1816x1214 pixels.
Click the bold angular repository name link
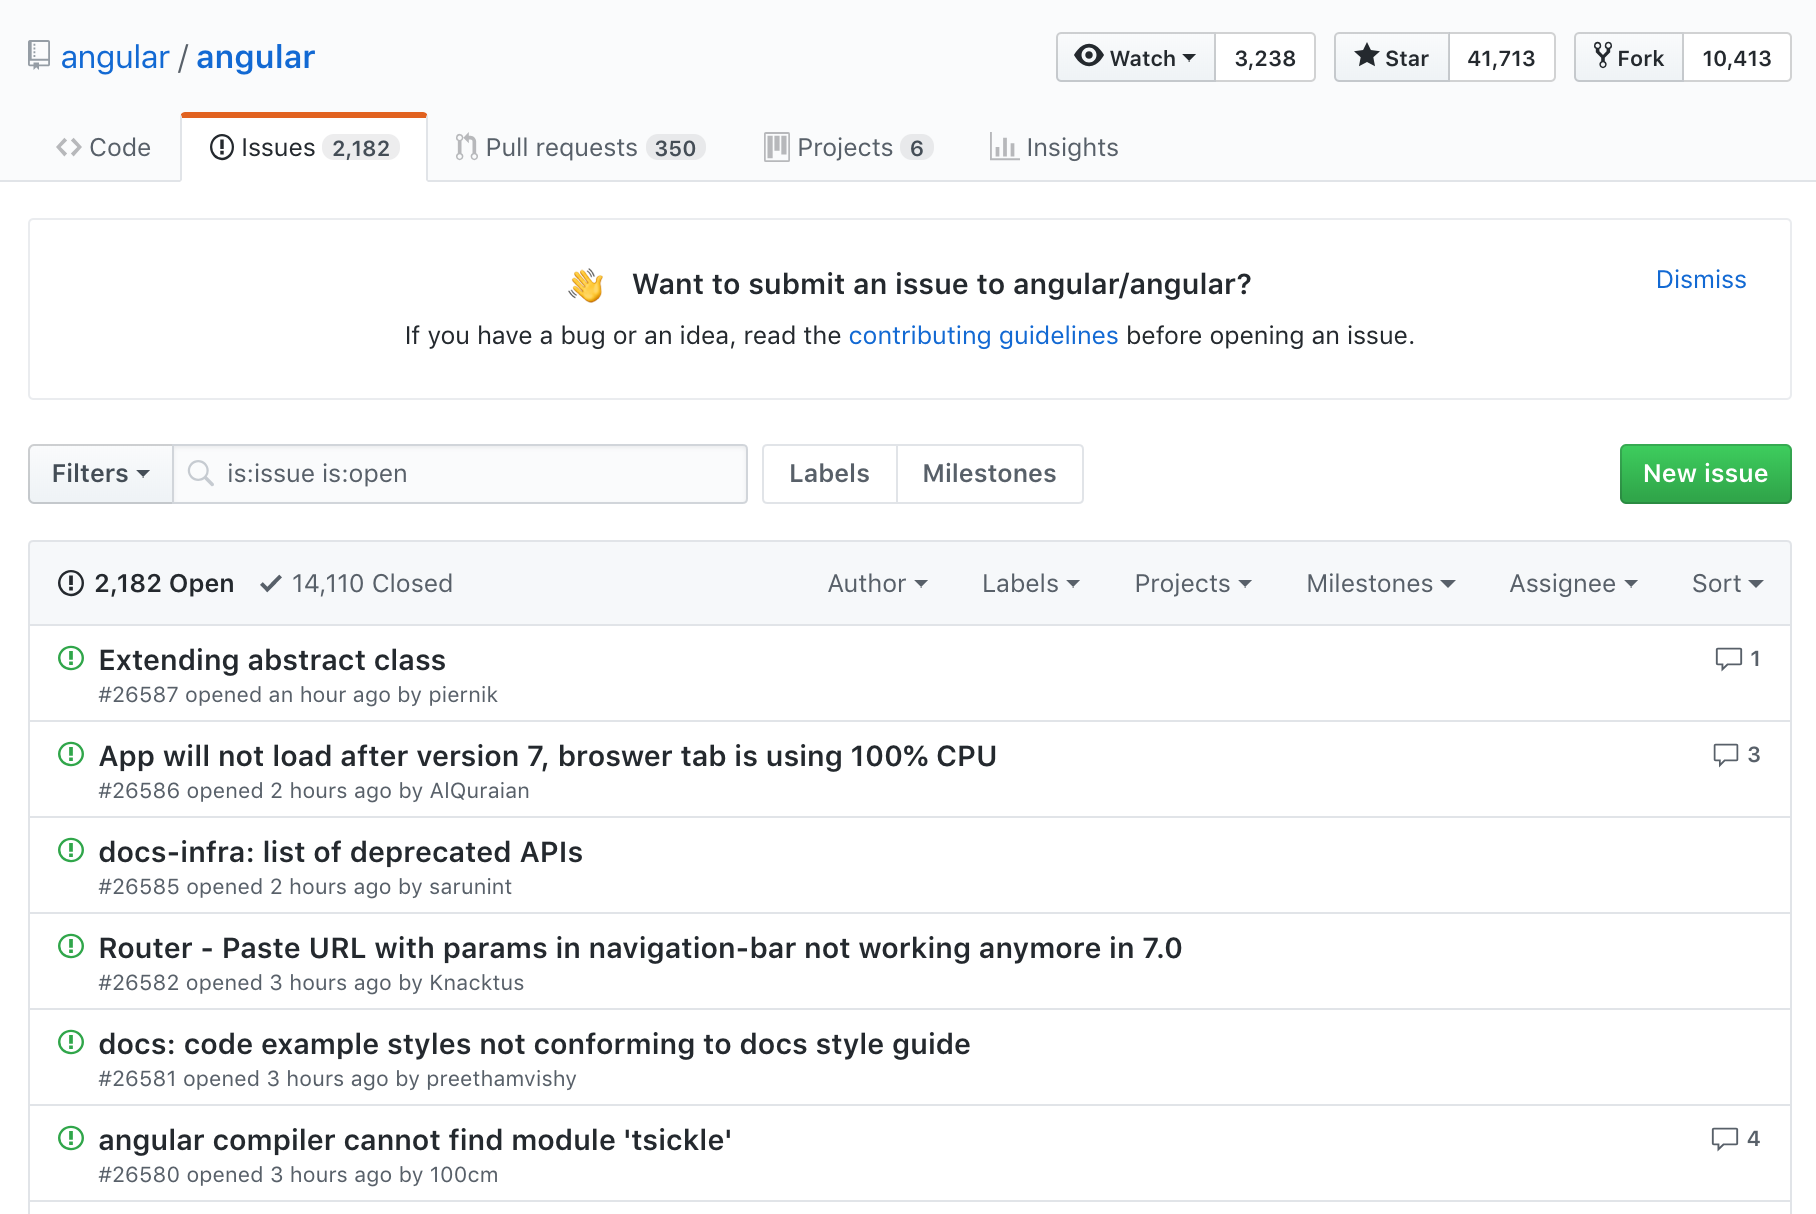point(256,57)
